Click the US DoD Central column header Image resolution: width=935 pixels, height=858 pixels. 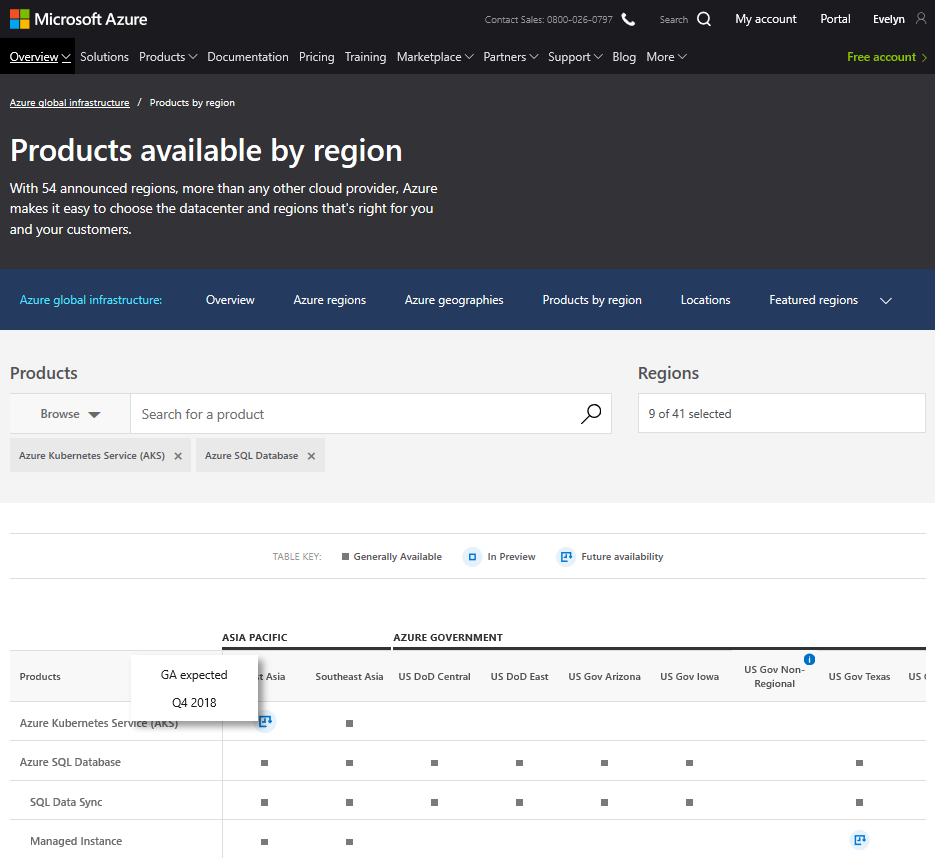click(435, 677)
